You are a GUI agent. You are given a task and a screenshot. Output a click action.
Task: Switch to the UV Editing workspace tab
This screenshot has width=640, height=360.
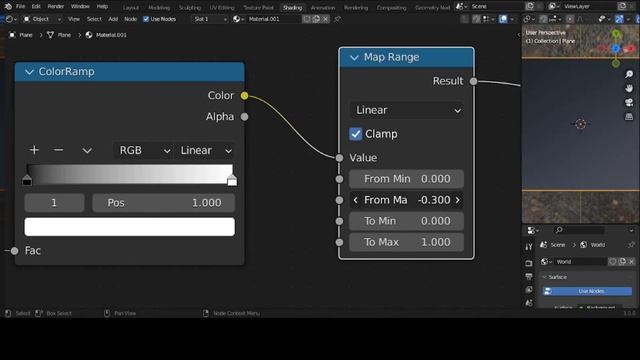point(222,8)
